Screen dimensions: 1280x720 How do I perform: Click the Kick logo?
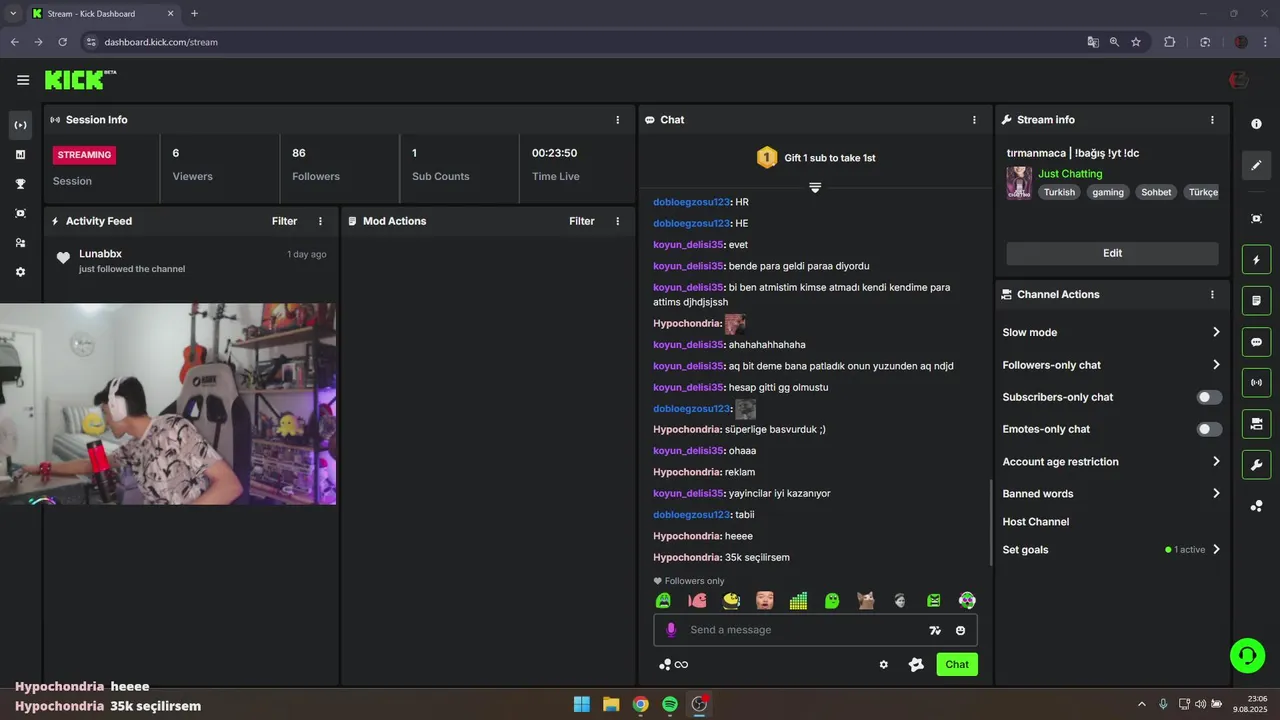pos(80,80)
